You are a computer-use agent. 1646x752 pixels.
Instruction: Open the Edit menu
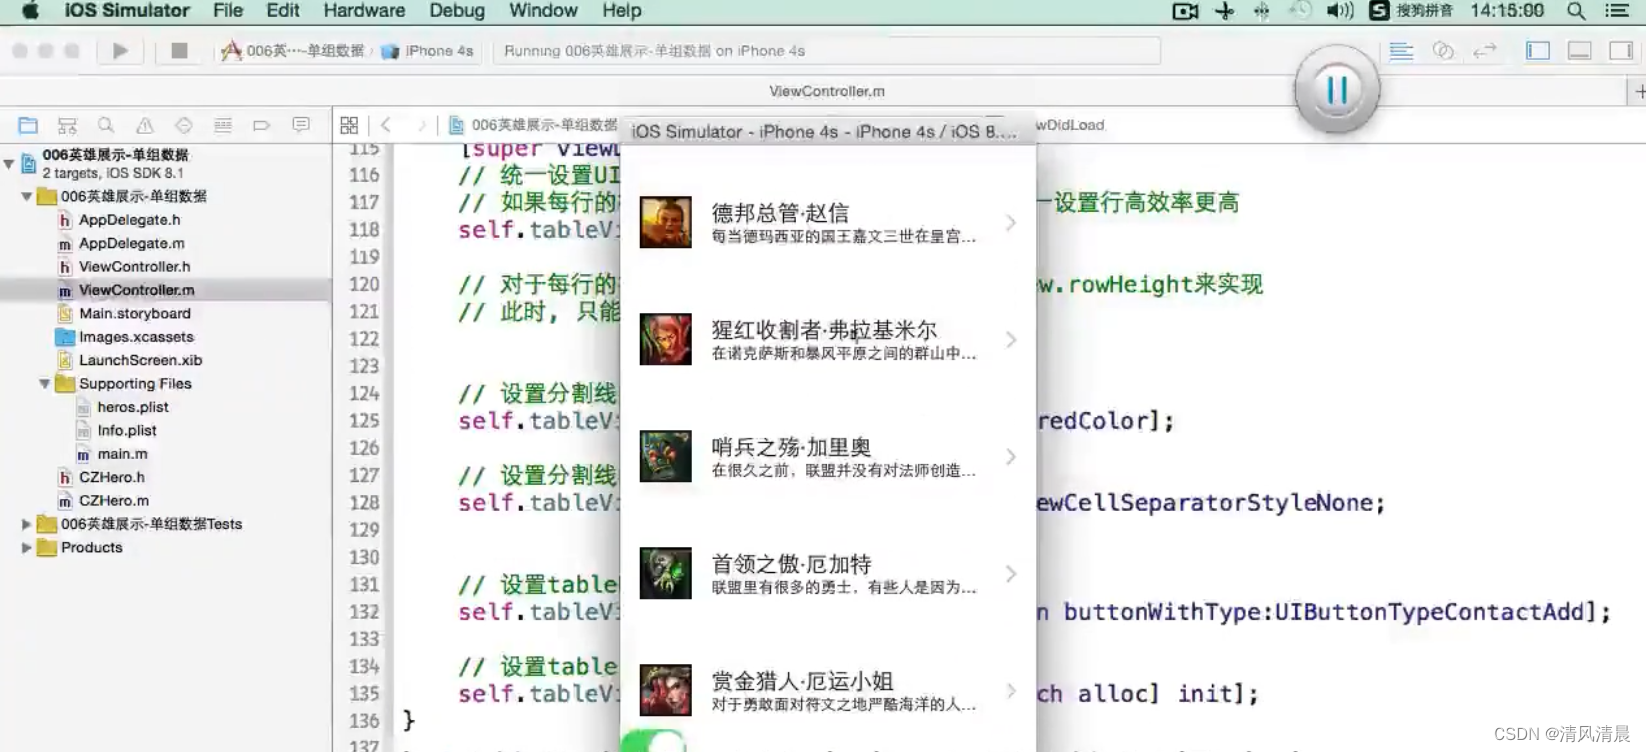coord(283,11)
